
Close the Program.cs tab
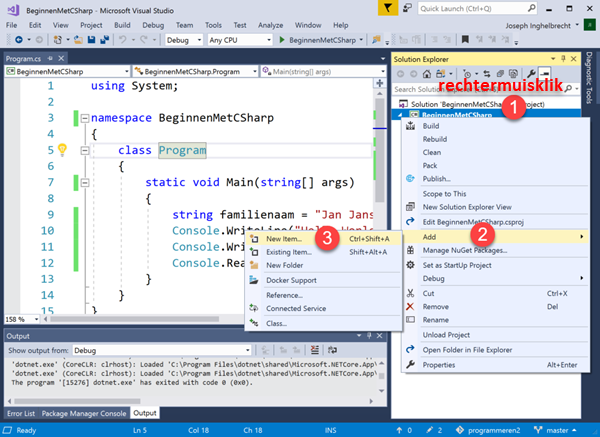[x=61, y=58]
